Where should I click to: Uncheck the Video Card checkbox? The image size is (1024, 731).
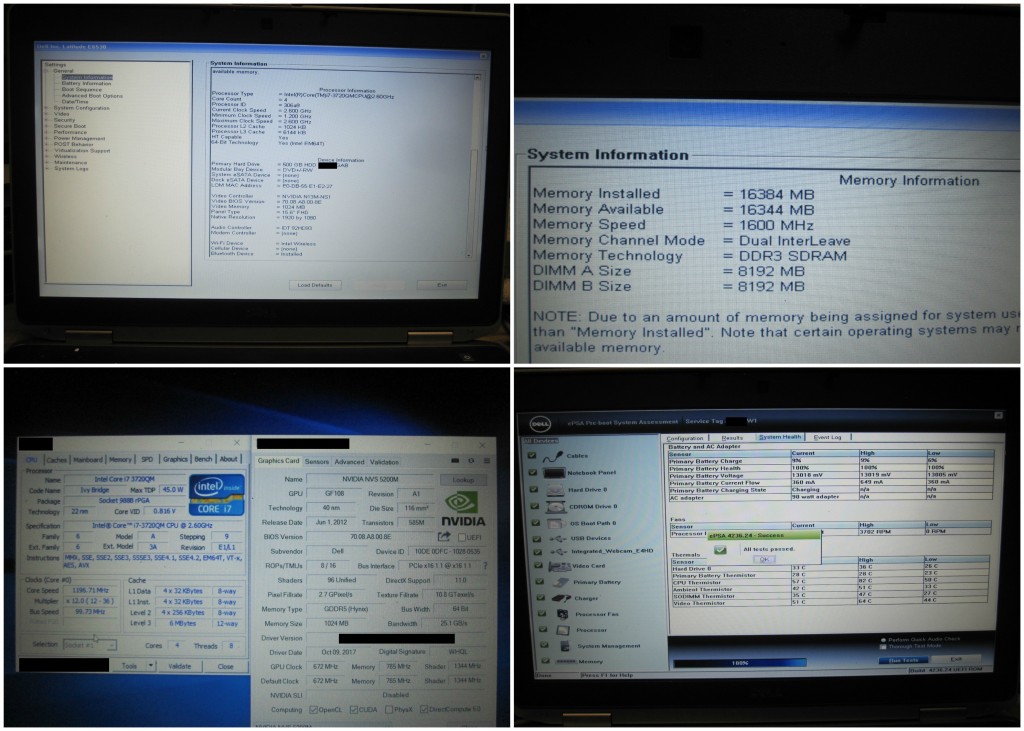tap(539, 565)
